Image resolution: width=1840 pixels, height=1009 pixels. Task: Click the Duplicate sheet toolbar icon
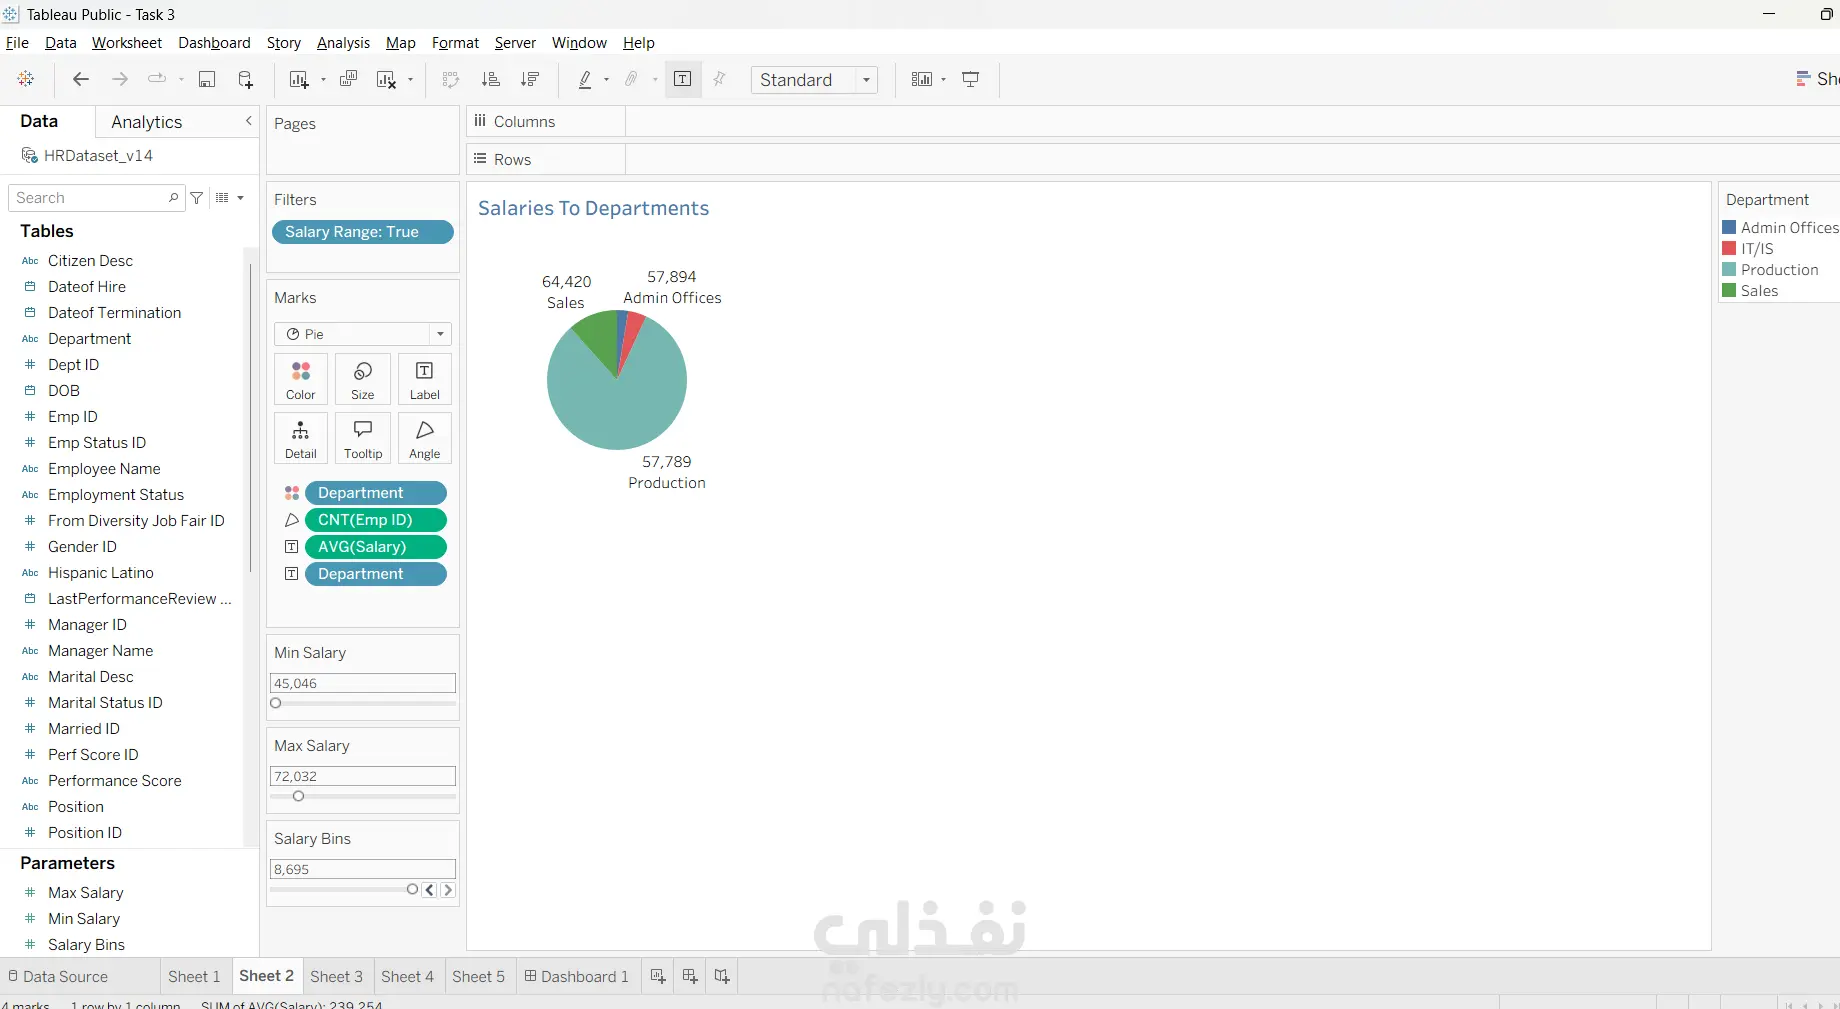click(348, 79)
